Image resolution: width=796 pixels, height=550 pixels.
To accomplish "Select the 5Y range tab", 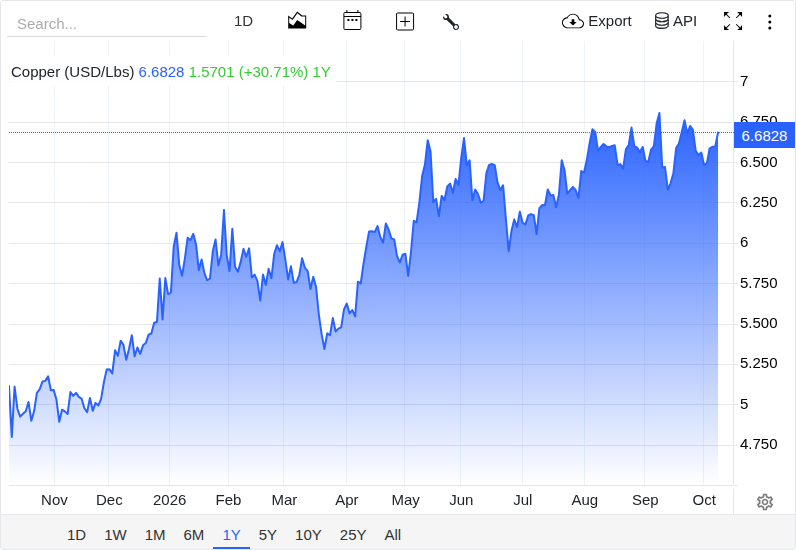I will point(268,535).
